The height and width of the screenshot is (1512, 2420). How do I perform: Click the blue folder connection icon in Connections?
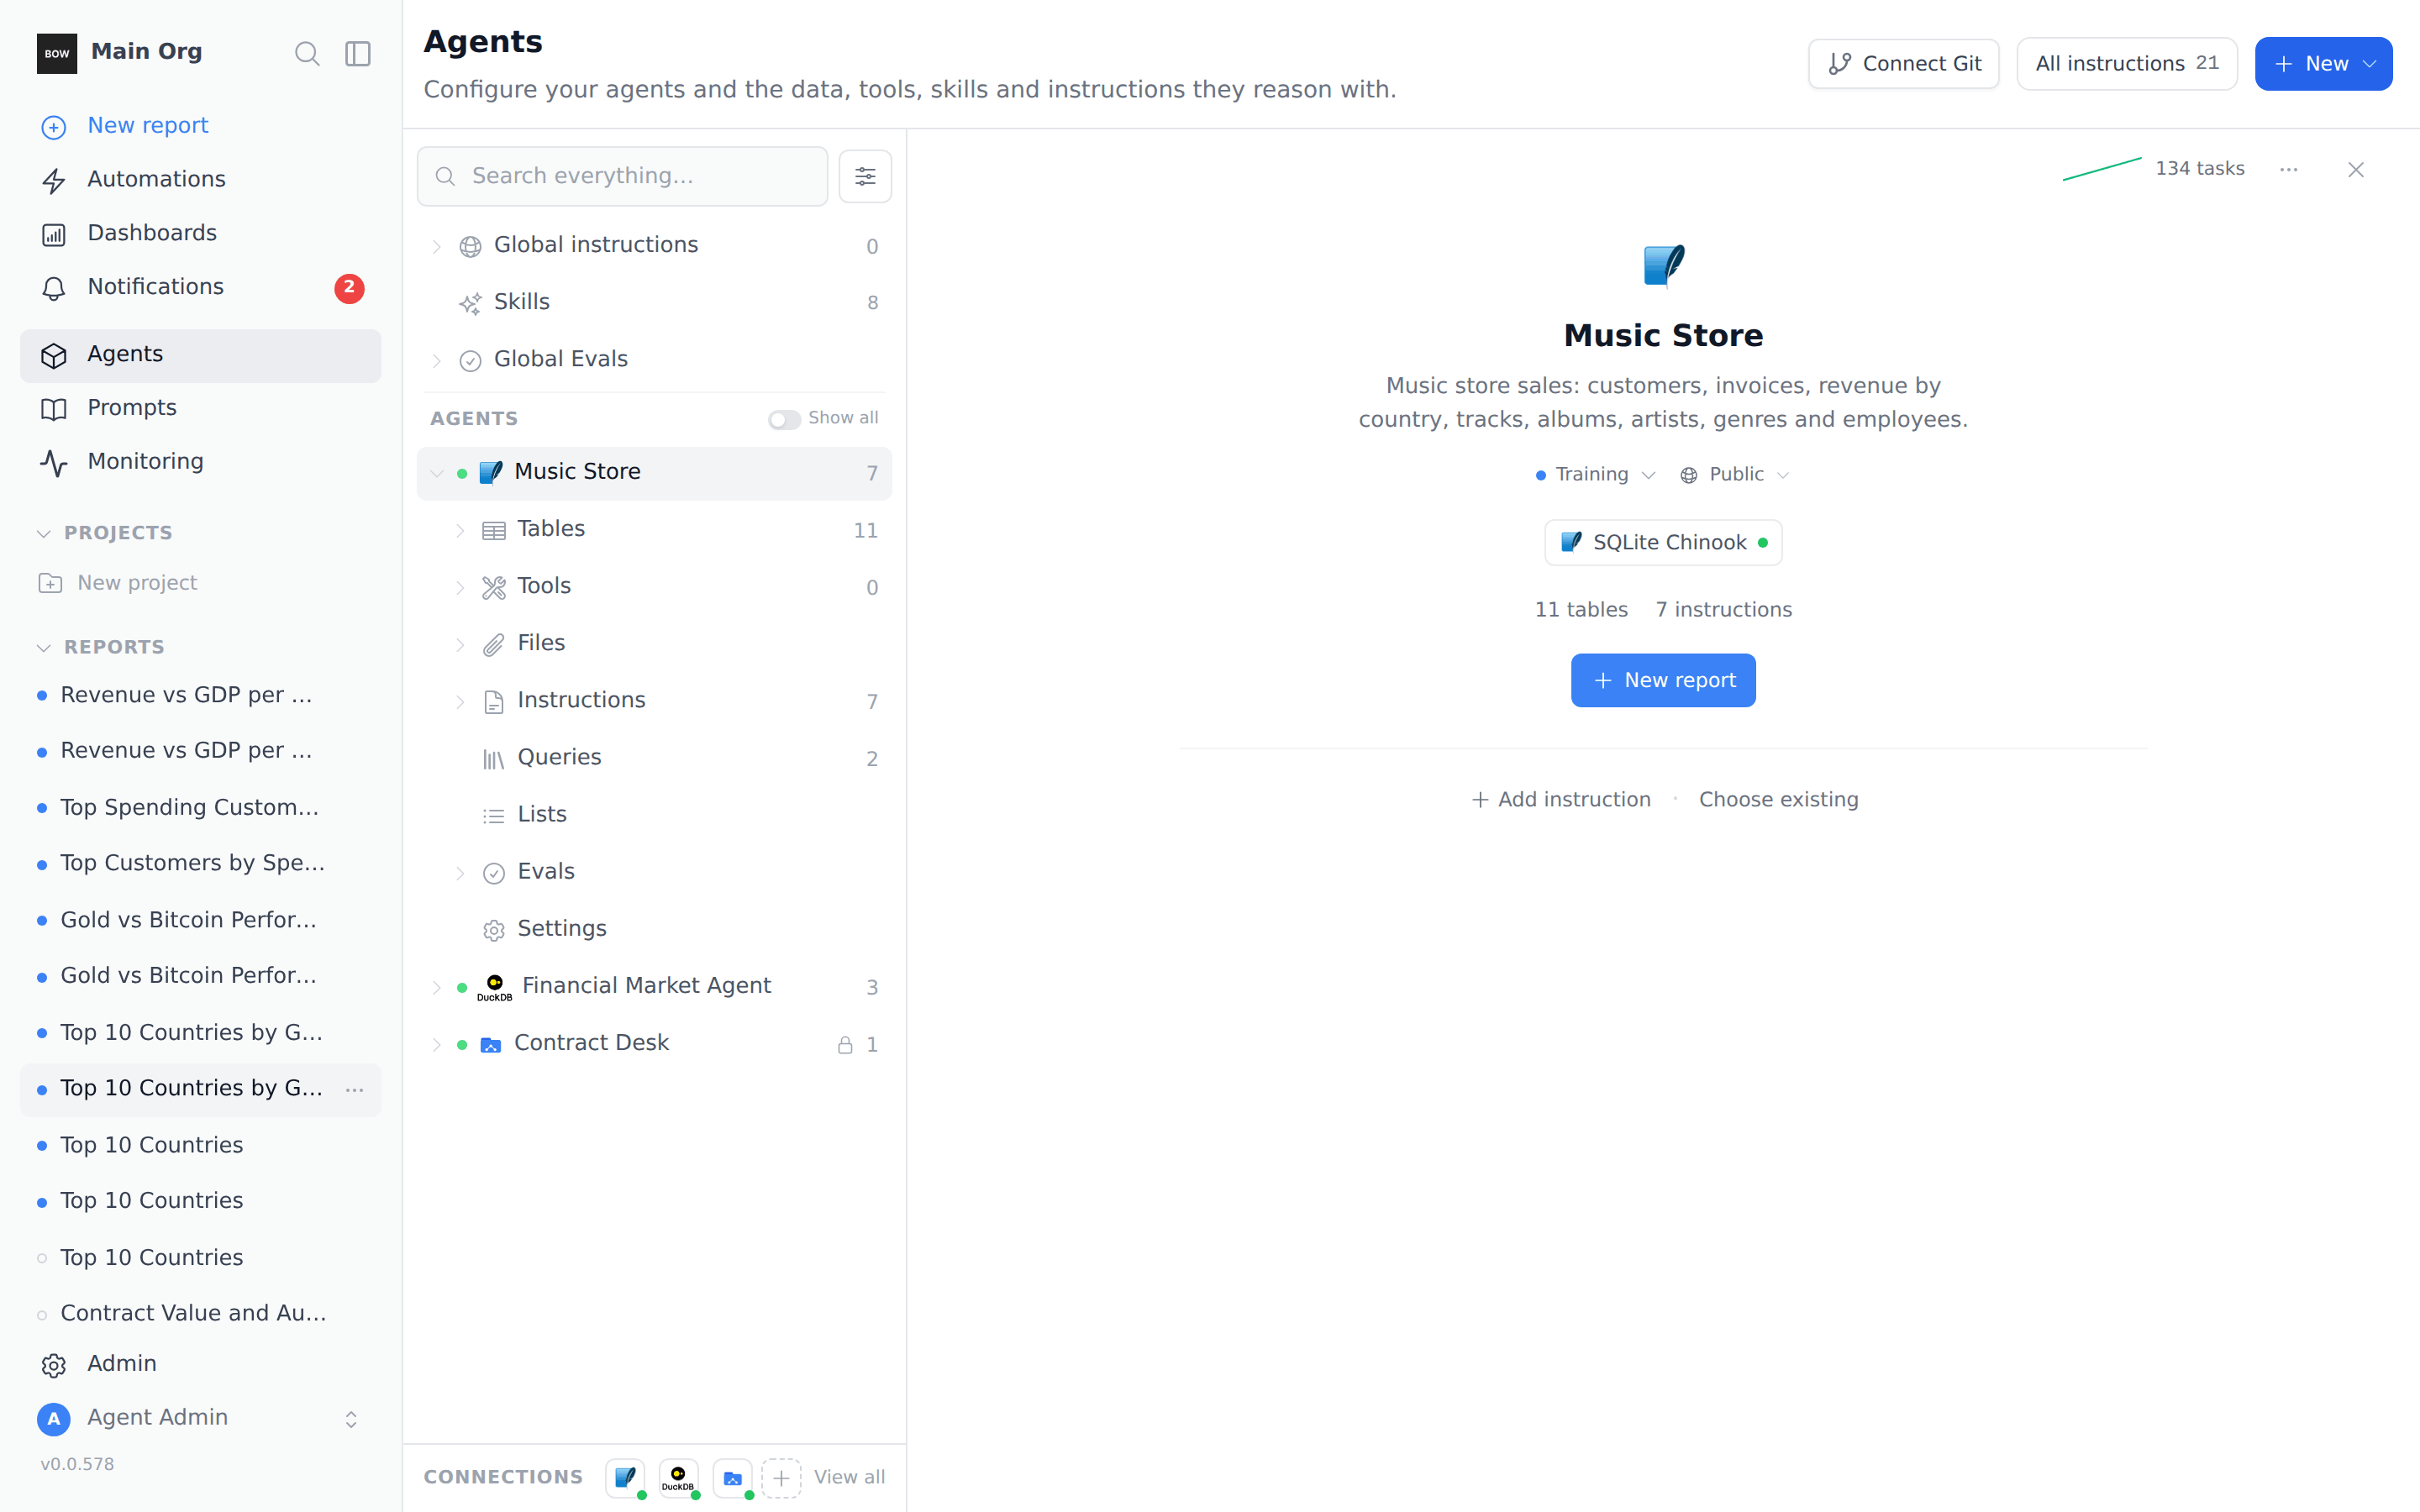click(733, 1477)
